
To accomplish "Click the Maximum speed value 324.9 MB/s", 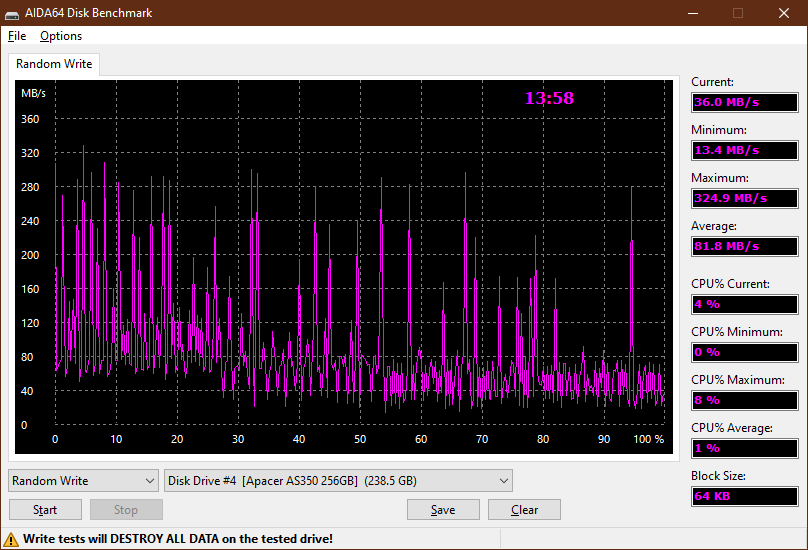I will (x=745, y=198).
